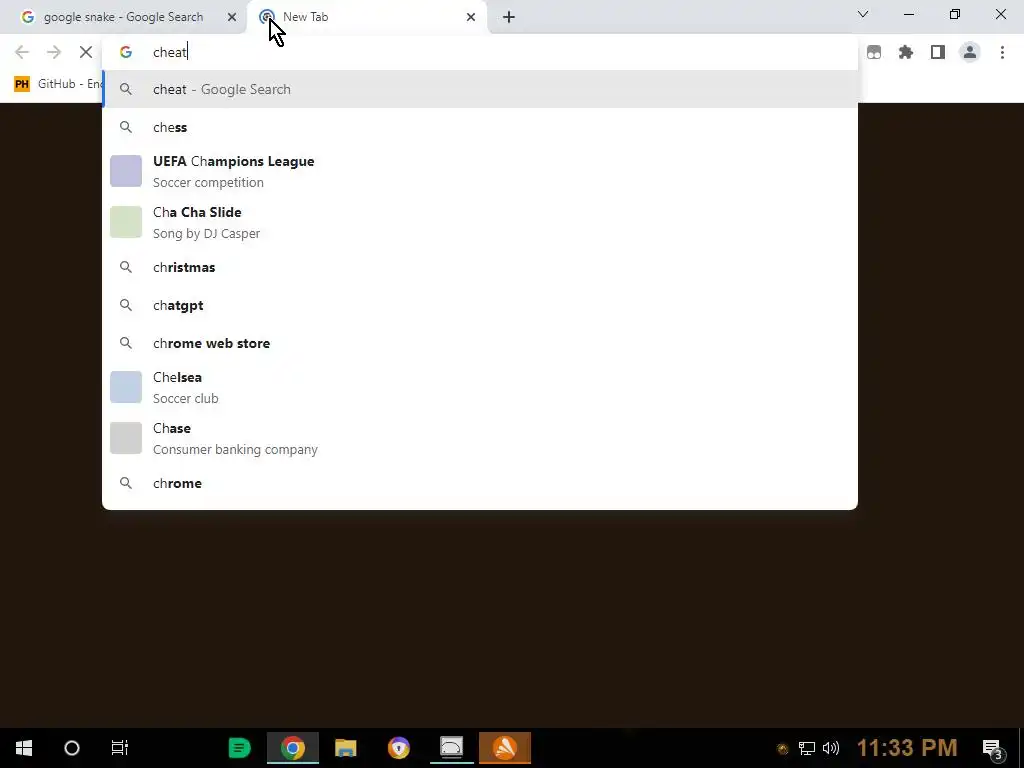Image resolution: width=1024 pixels, height=768 pixels.
Task: Toggle the browser side panel
Action: (x=938, y=52)
